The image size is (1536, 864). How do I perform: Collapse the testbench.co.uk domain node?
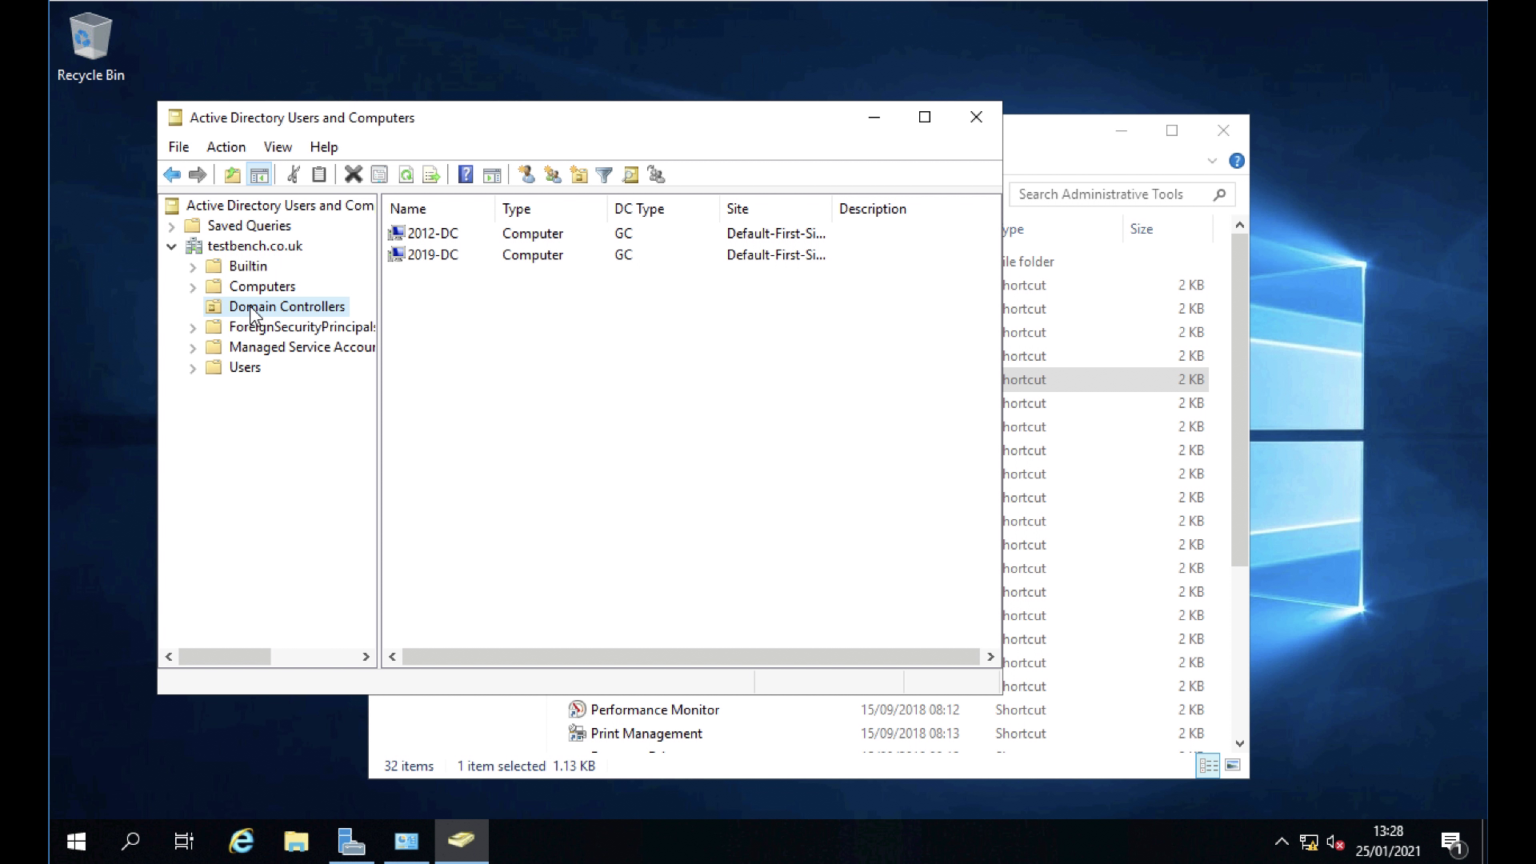point(171,246)
